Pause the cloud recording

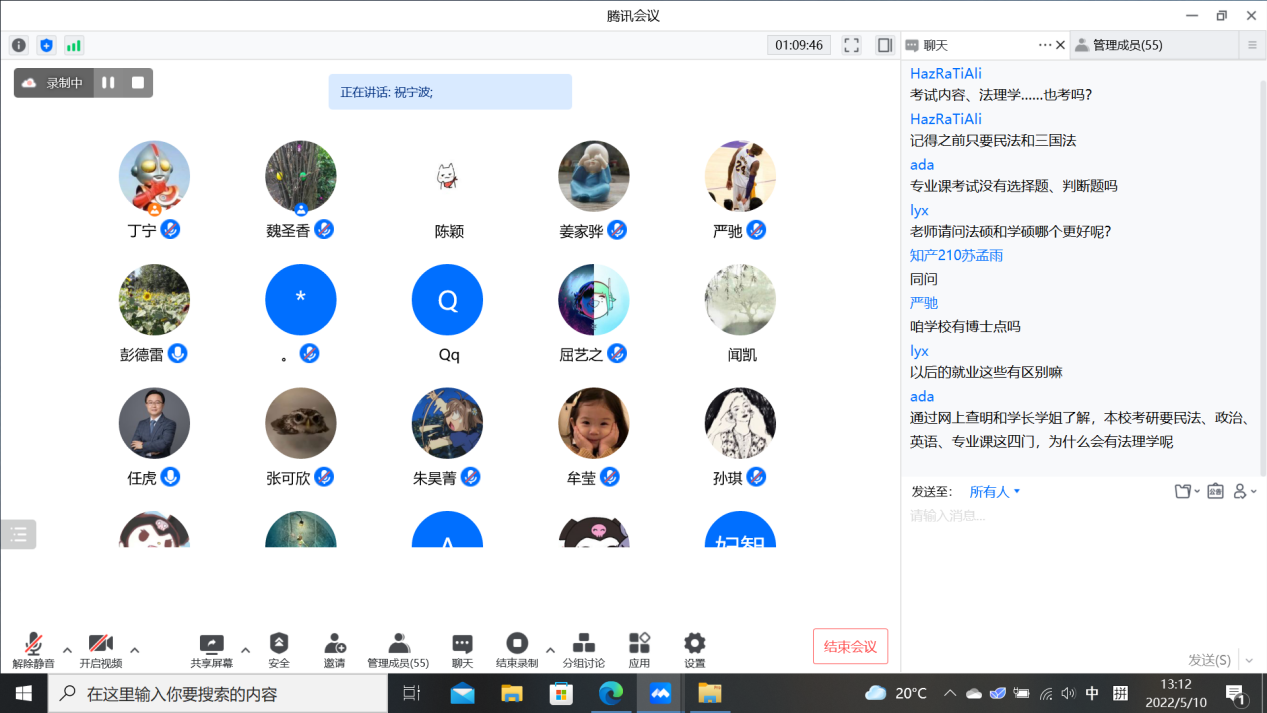tap(108, 83)
